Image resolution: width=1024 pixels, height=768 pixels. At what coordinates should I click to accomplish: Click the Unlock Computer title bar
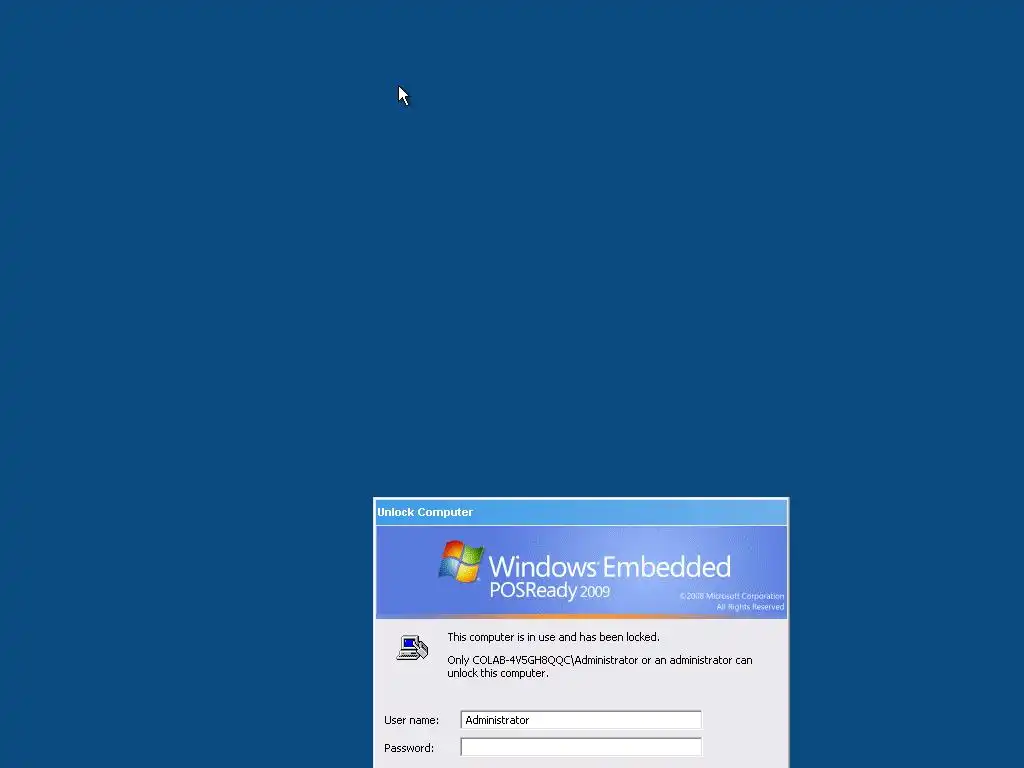click(x=581, y=512)
